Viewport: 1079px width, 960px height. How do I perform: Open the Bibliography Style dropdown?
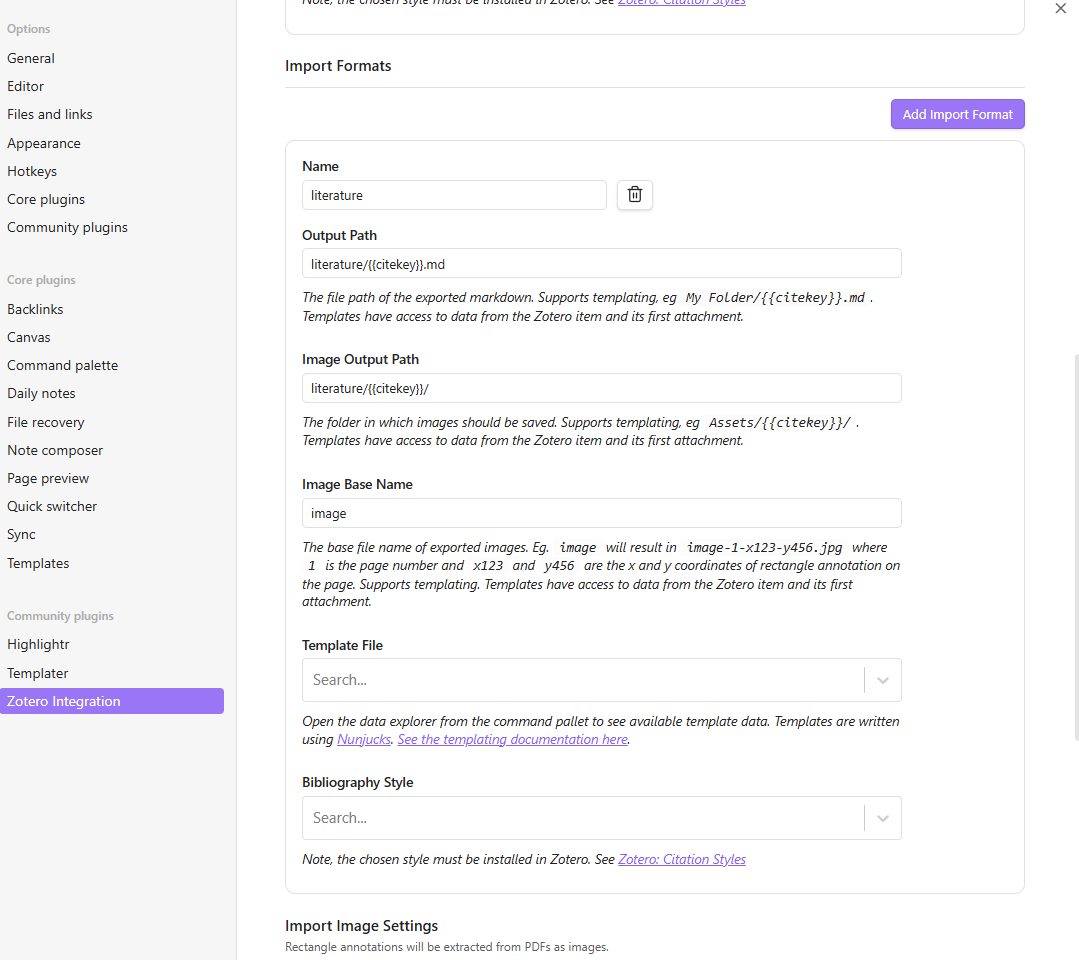pos(882,817)
